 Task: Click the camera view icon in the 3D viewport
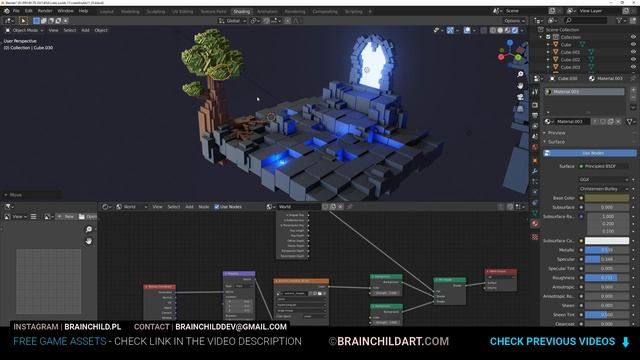coord(520,97)
